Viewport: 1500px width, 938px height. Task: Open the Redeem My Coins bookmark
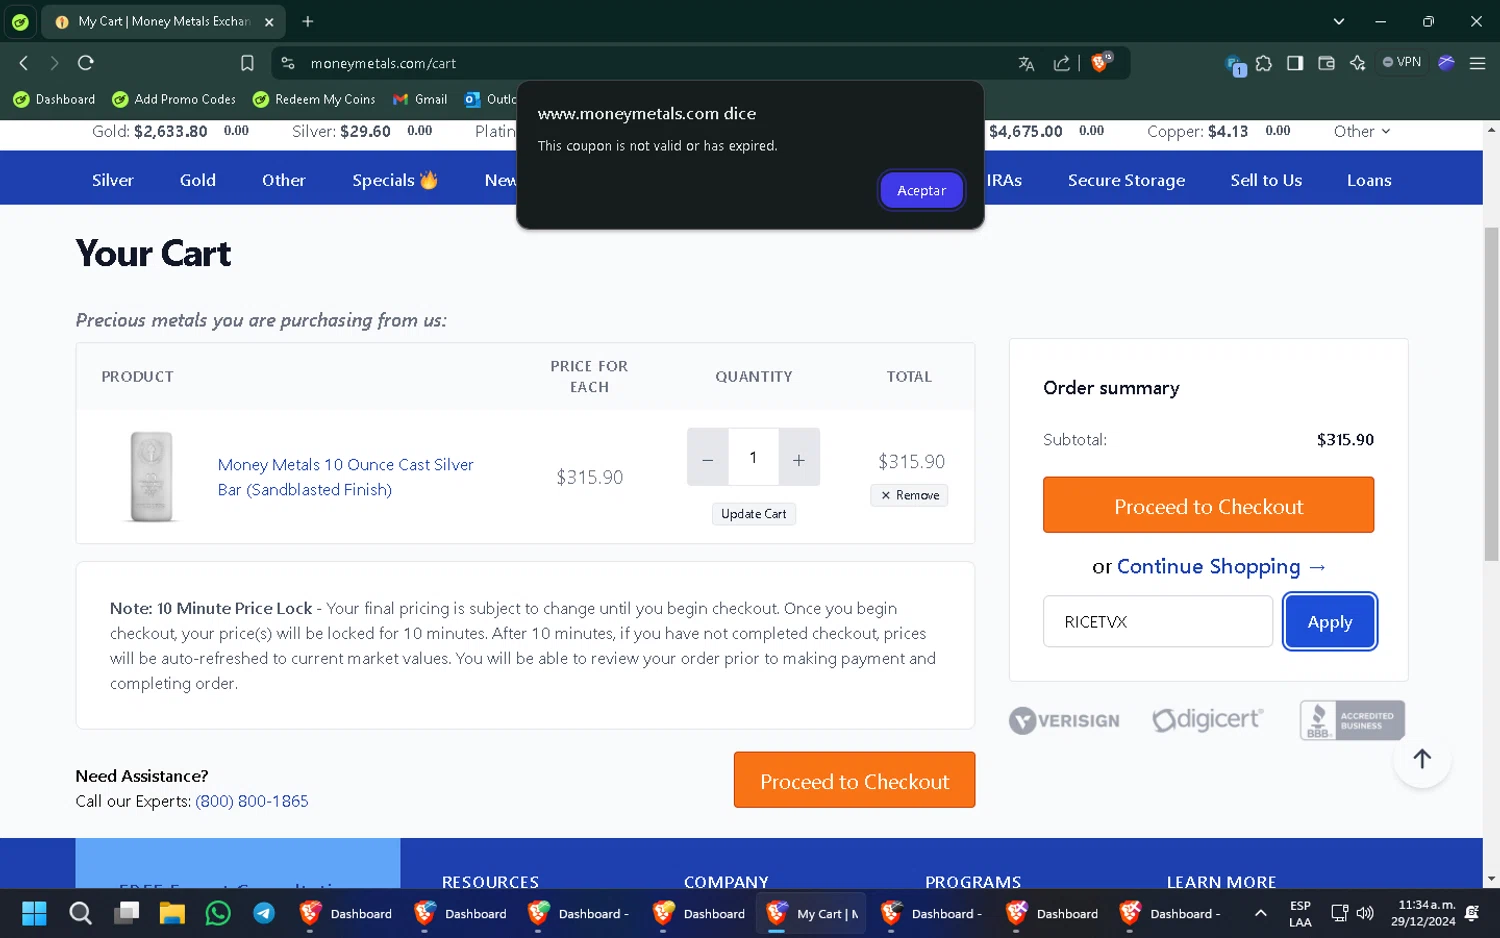click(314, 99)
